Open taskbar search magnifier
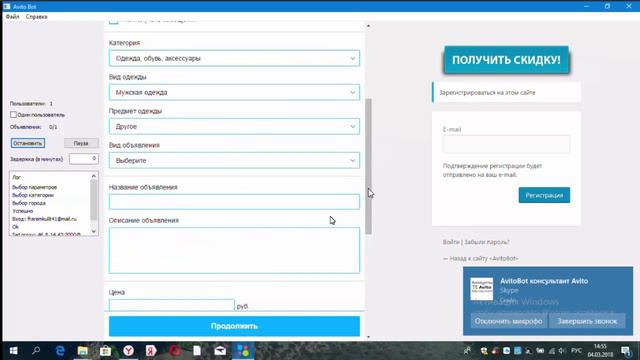 point(36,350)
